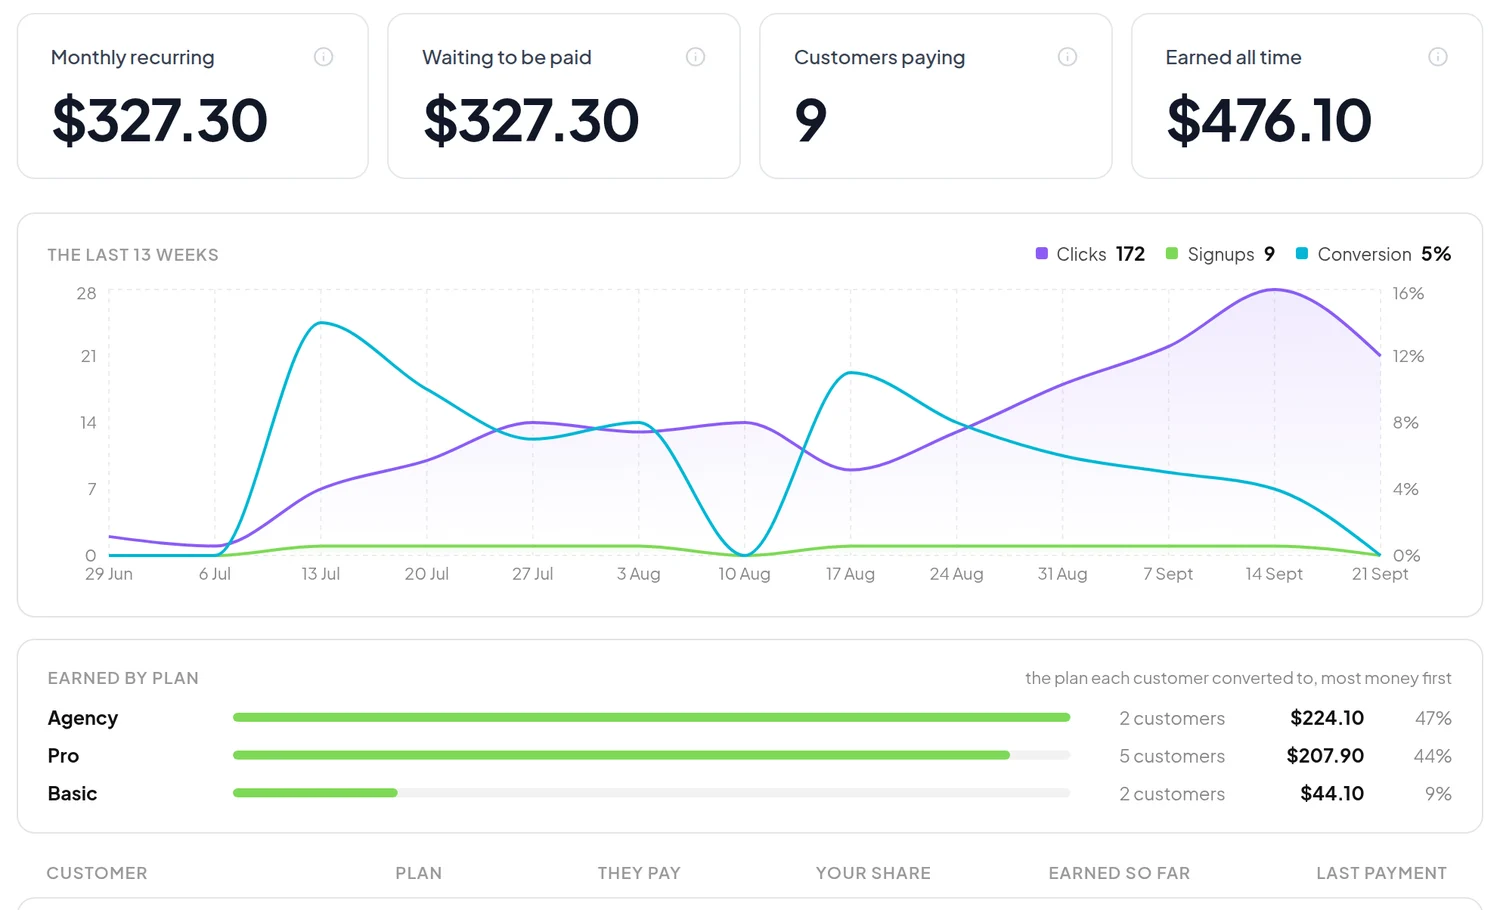Screen dimensions: 1500x910
Task: Click THE LAST 13 WEEKS heading
Action: click(133, 255)
